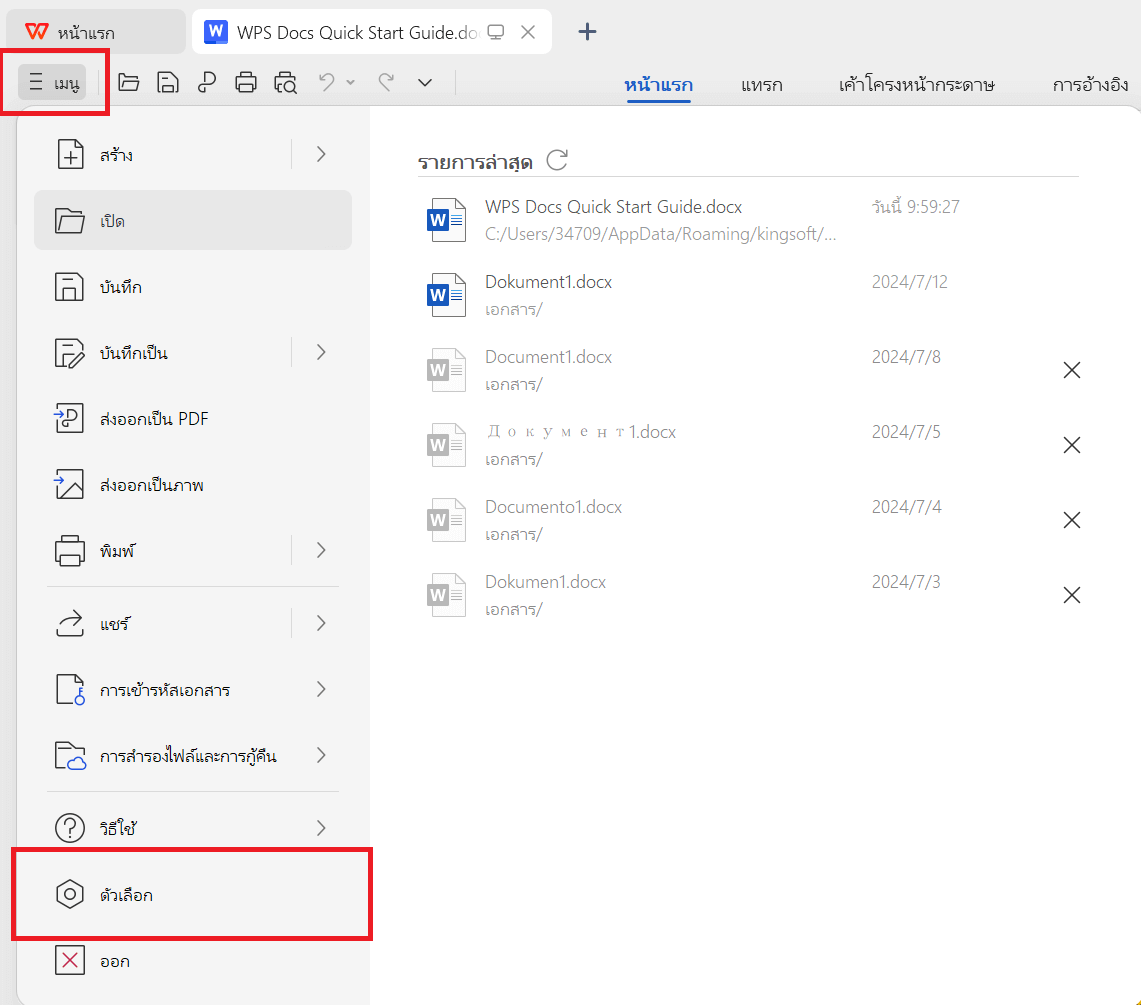
Task: Open undo history dropdown arrow
Action: pyautogui.click(x=351, y=82)
